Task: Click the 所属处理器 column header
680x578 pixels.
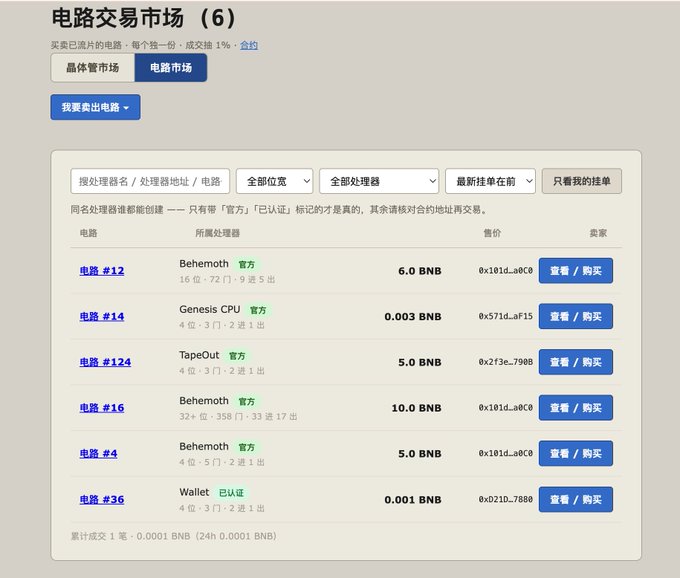Action: (x=217, y=233)
